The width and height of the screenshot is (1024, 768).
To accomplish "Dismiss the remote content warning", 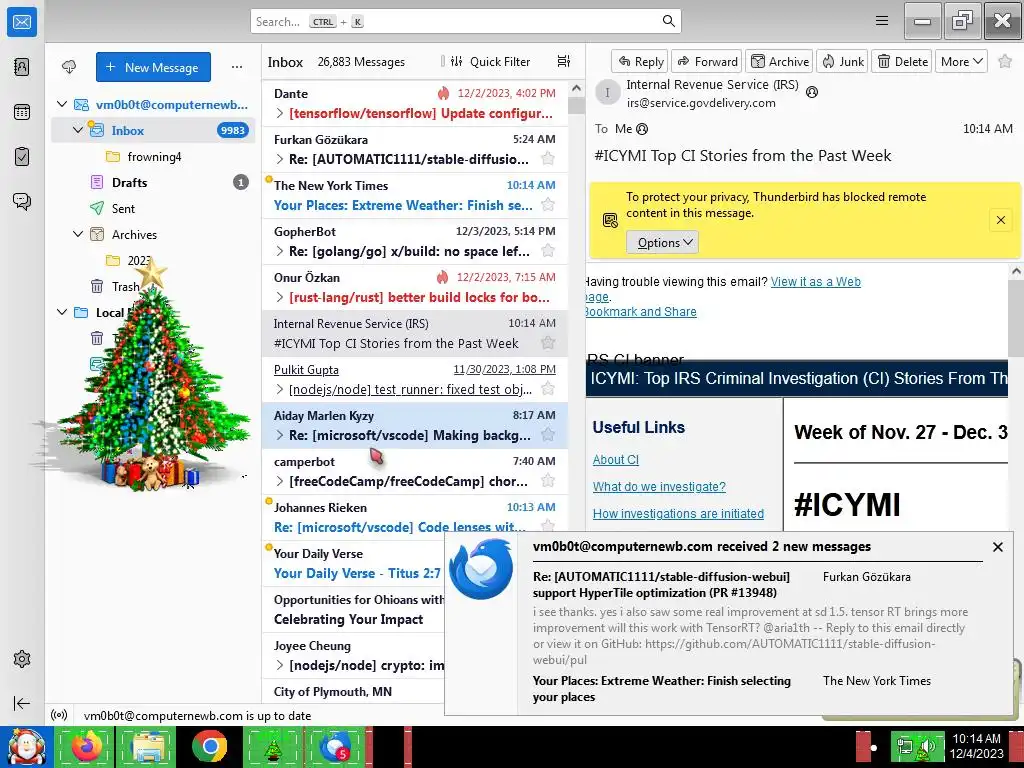I will point(1000,220).
